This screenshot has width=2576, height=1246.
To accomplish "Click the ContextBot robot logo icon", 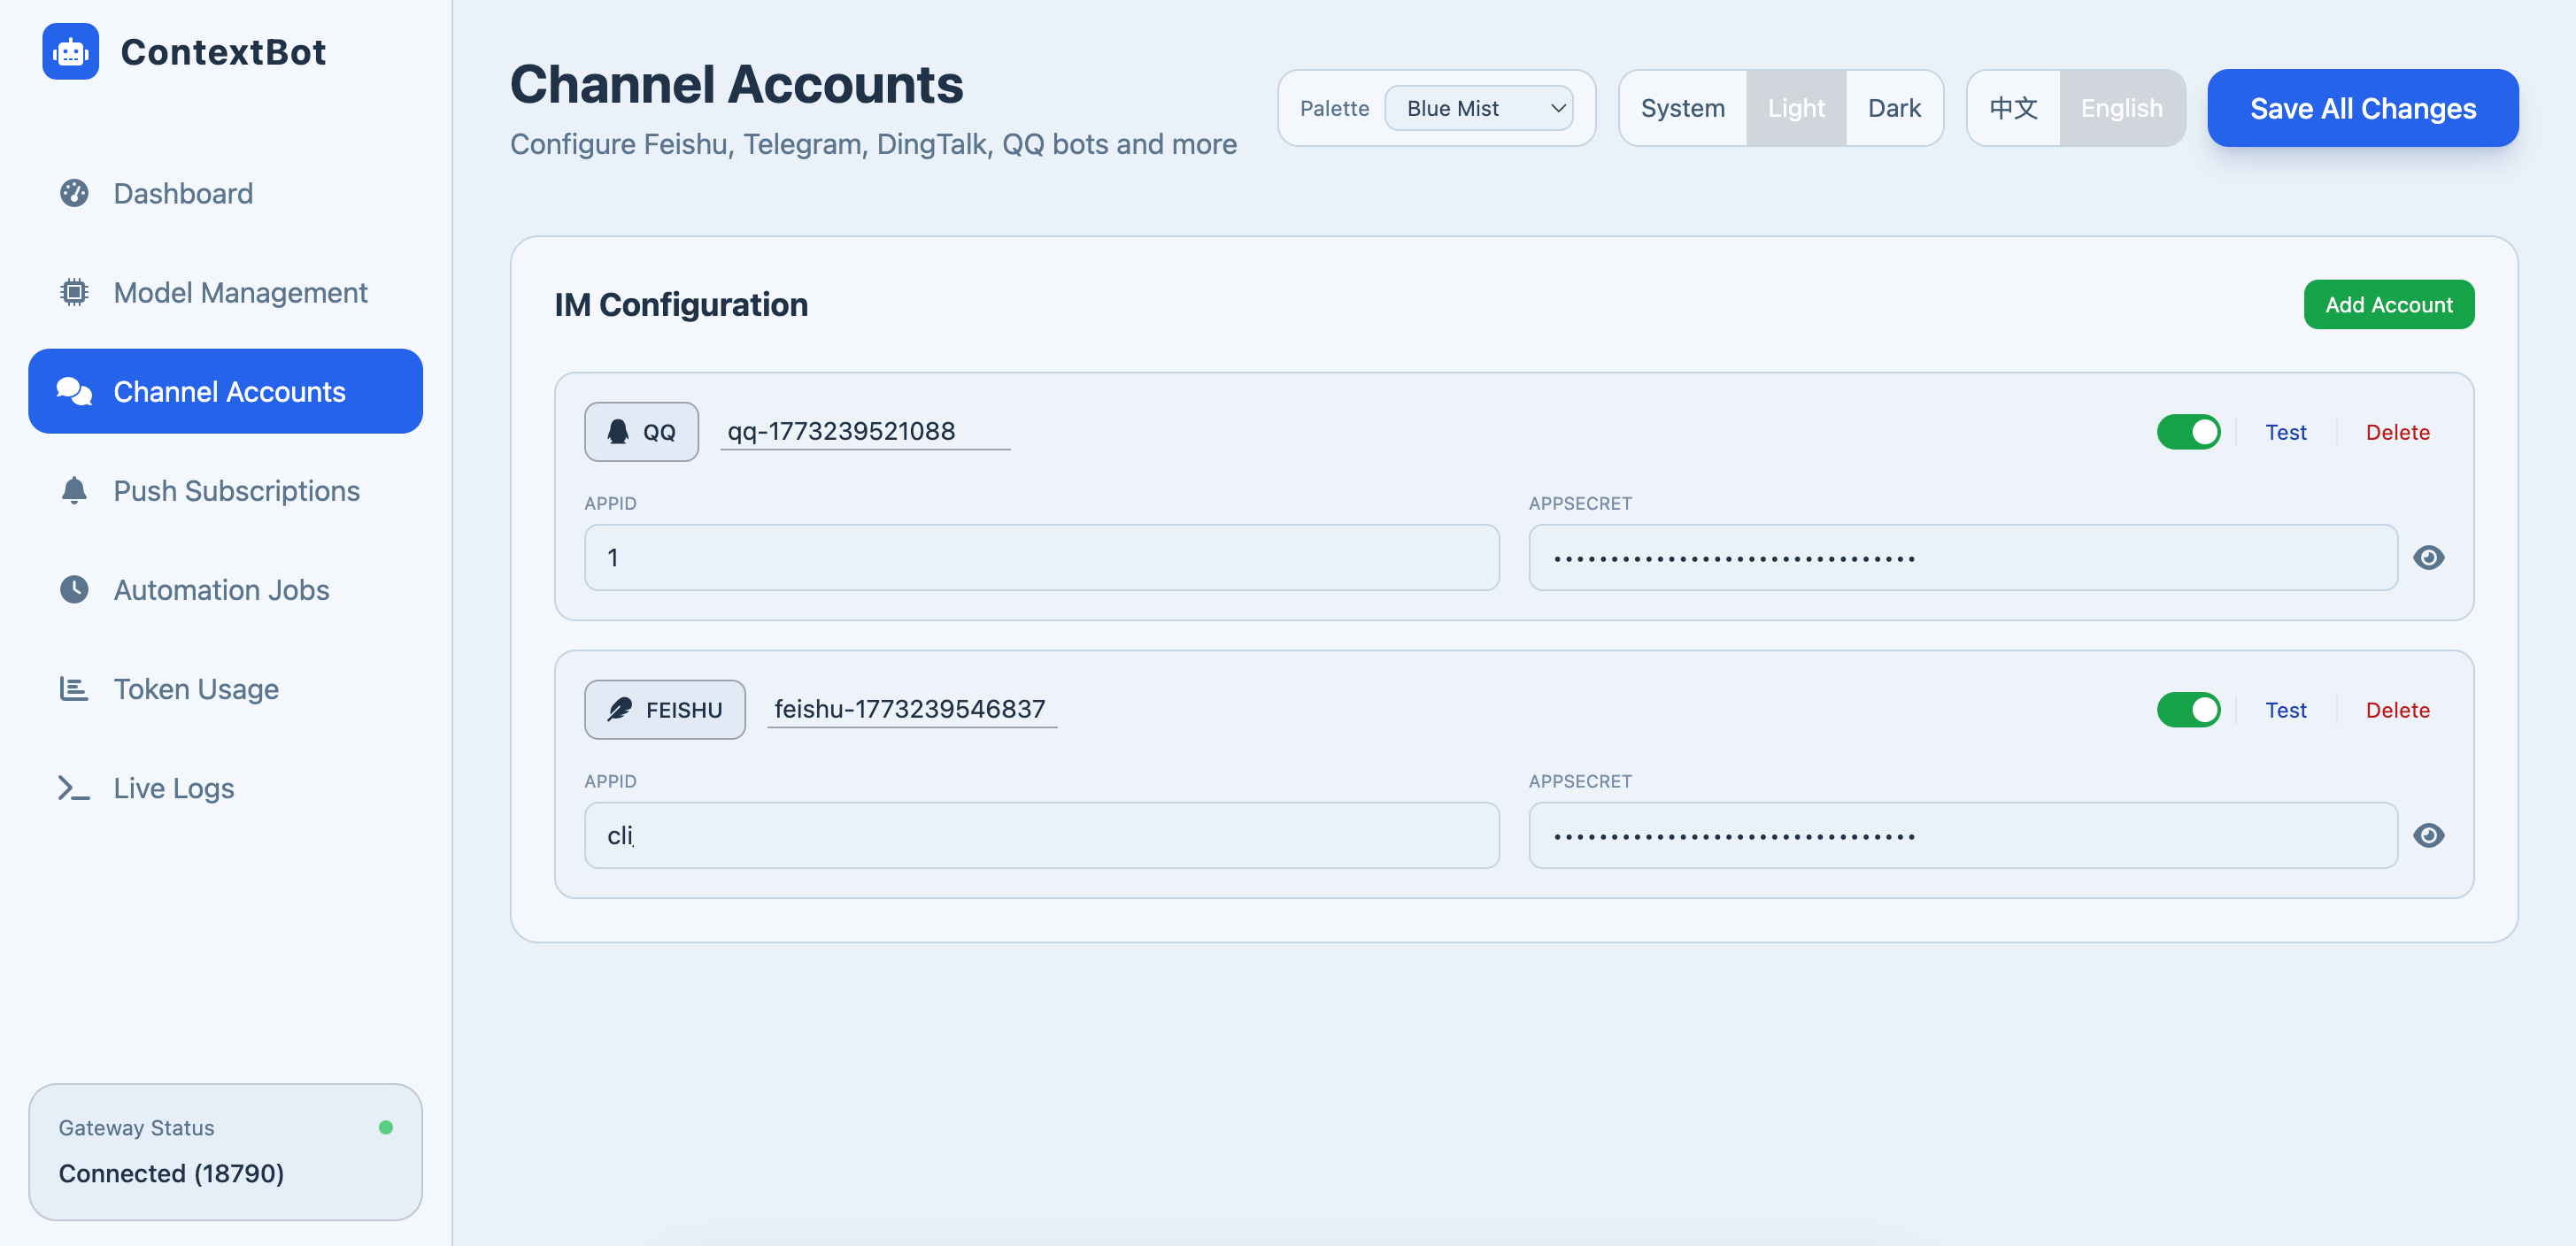I will (x=70, y=51).
